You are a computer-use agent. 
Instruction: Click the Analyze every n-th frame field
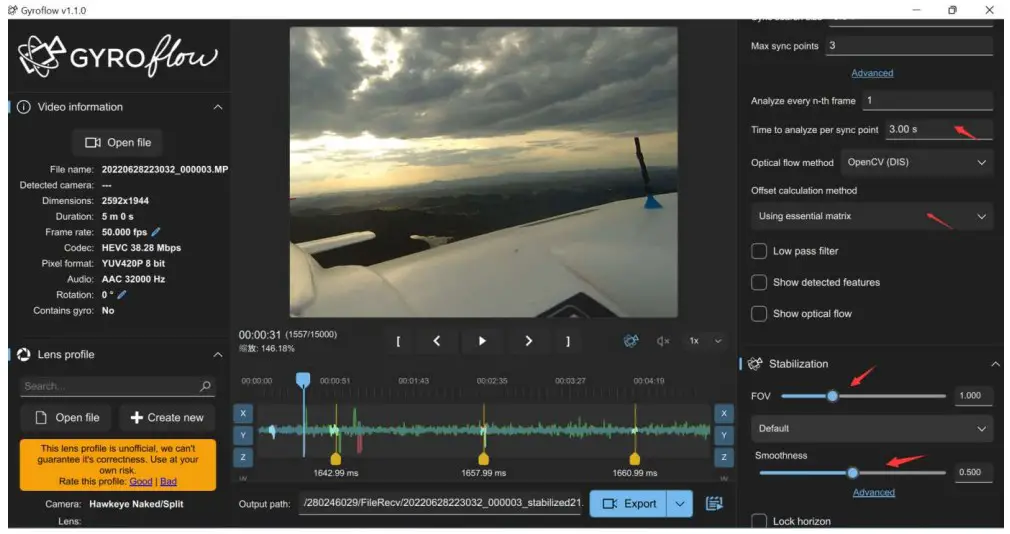tap(928, 100)
